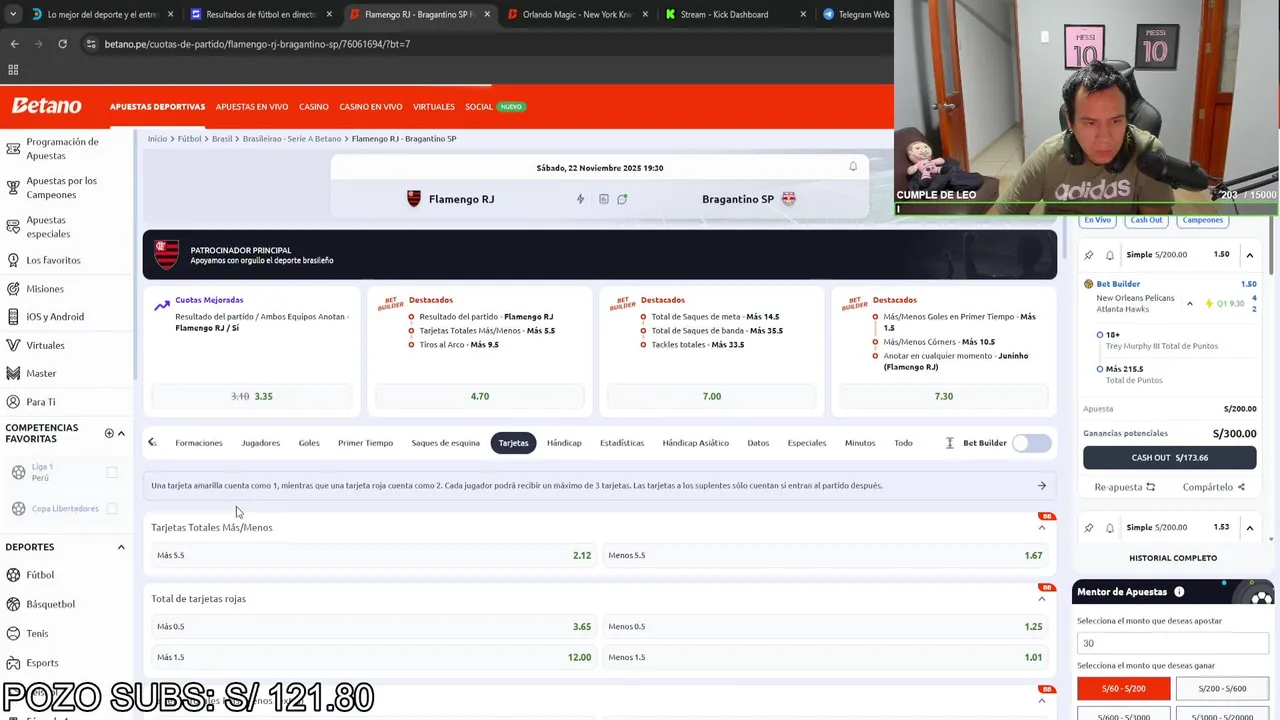
Task: Open the match stats board icon
Action: (x=603, y=199)
